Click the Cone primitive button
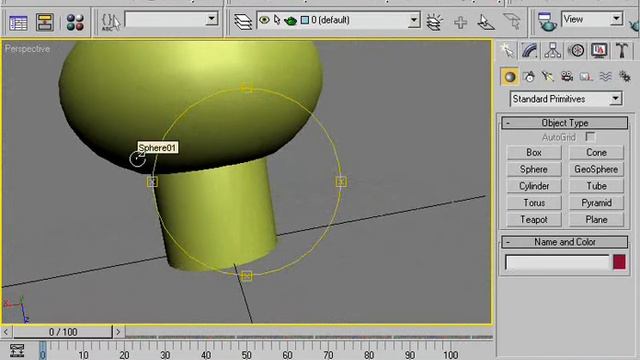Viewport: 640px width, 360px height. tap(596, 153)
